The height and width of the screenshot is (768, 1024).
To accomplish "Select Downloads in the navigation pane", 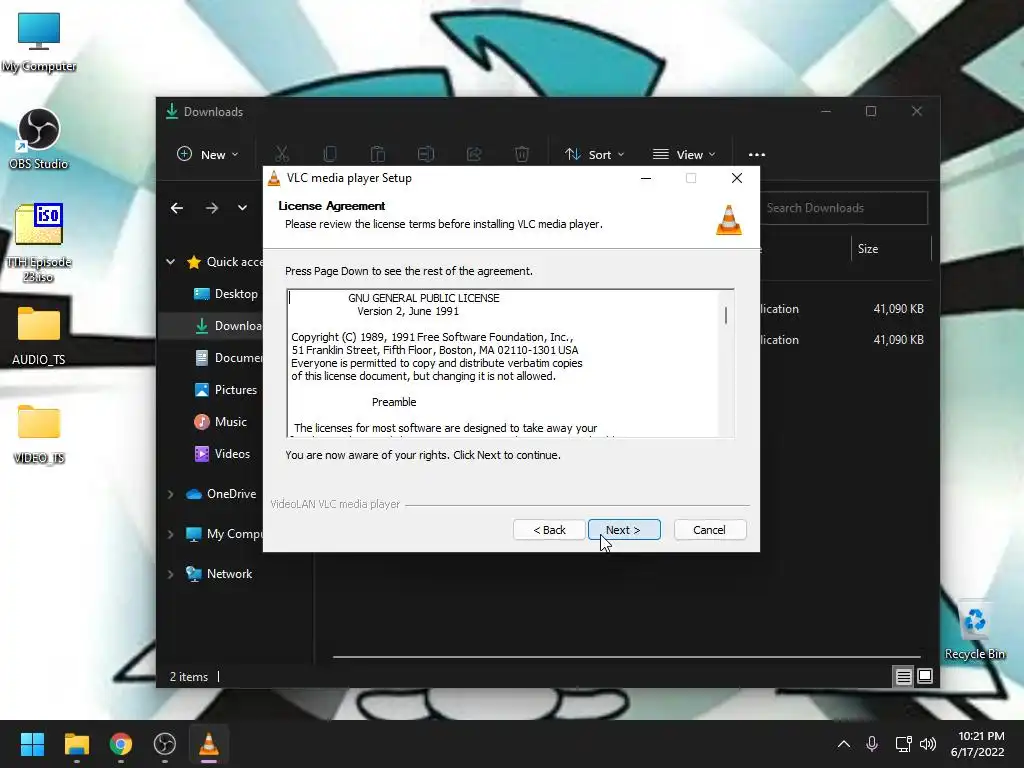I will pos(229,326).
